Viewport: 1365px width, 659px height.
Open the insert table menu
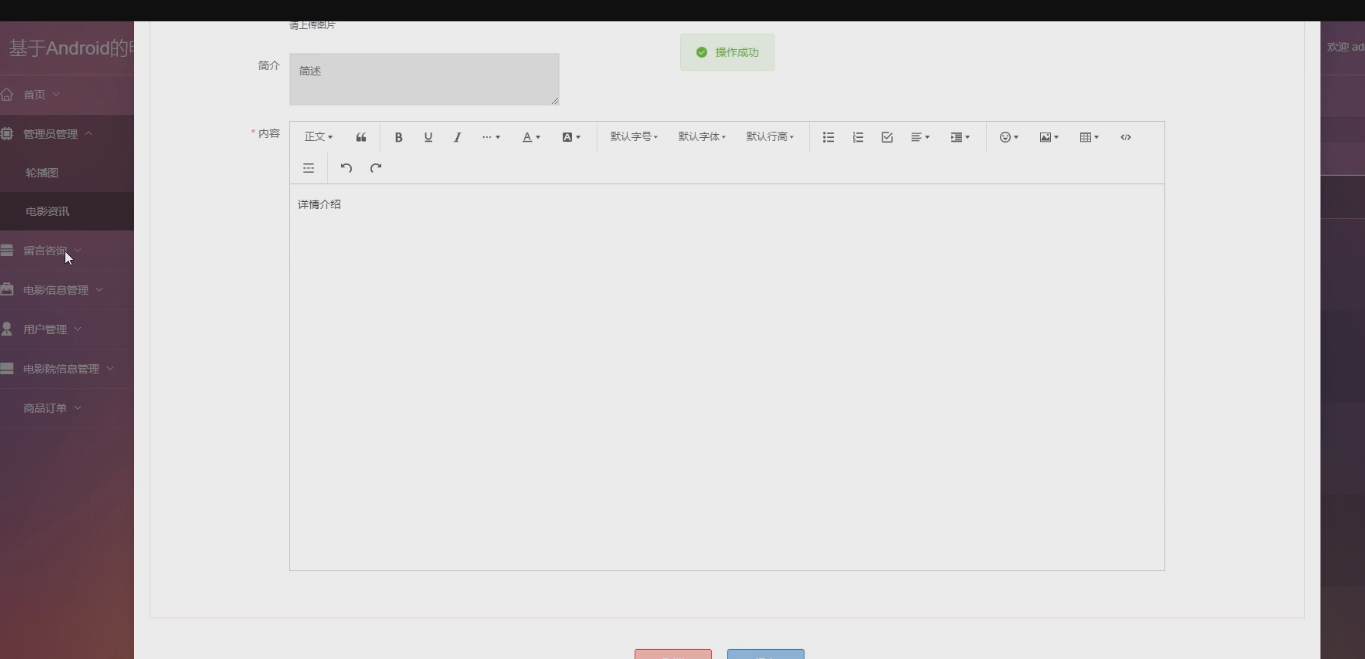[1089, 137]
